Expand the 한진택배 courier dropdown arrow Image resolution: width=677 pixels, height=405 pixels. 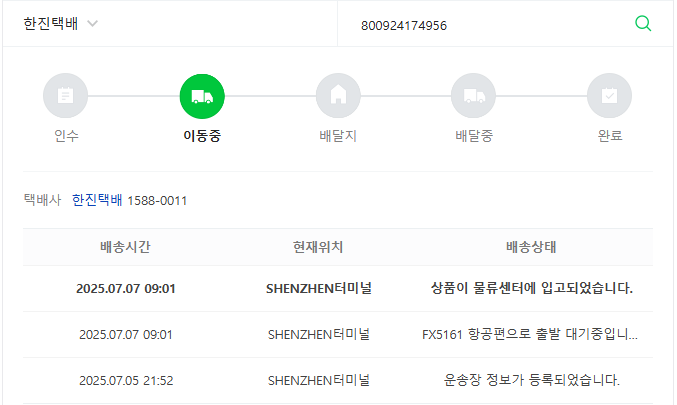(92, 23)
